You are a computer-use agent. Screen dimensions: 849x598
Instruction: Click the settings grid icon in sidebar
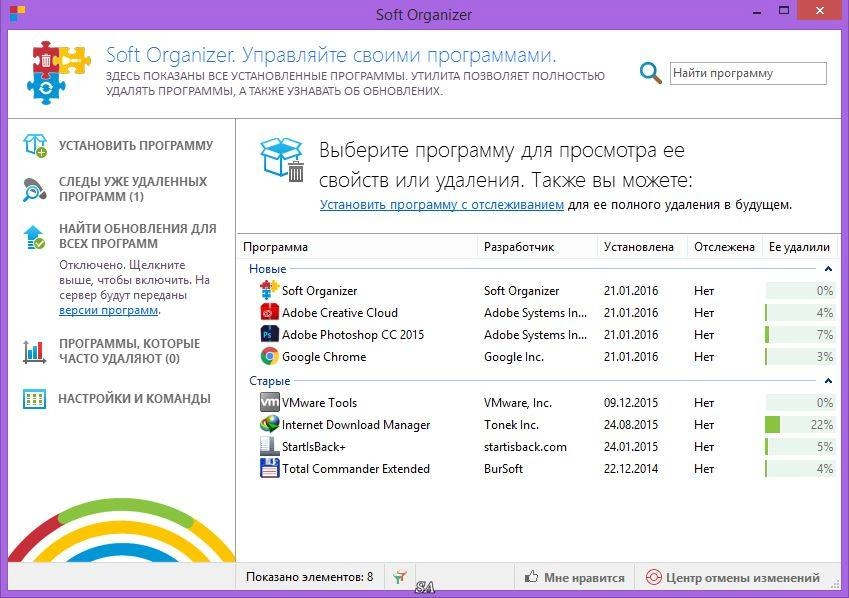click(35, 399)
